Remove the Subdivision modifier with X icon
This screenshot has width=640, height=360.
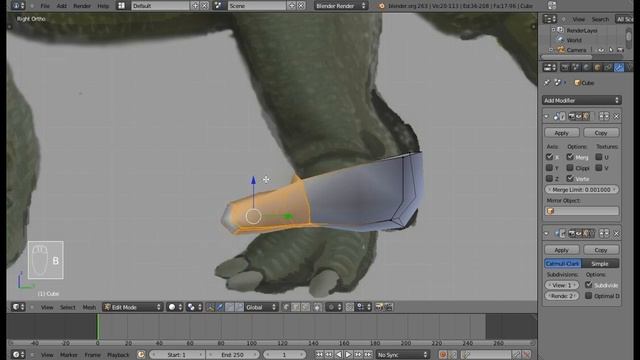tap(616, 233)
